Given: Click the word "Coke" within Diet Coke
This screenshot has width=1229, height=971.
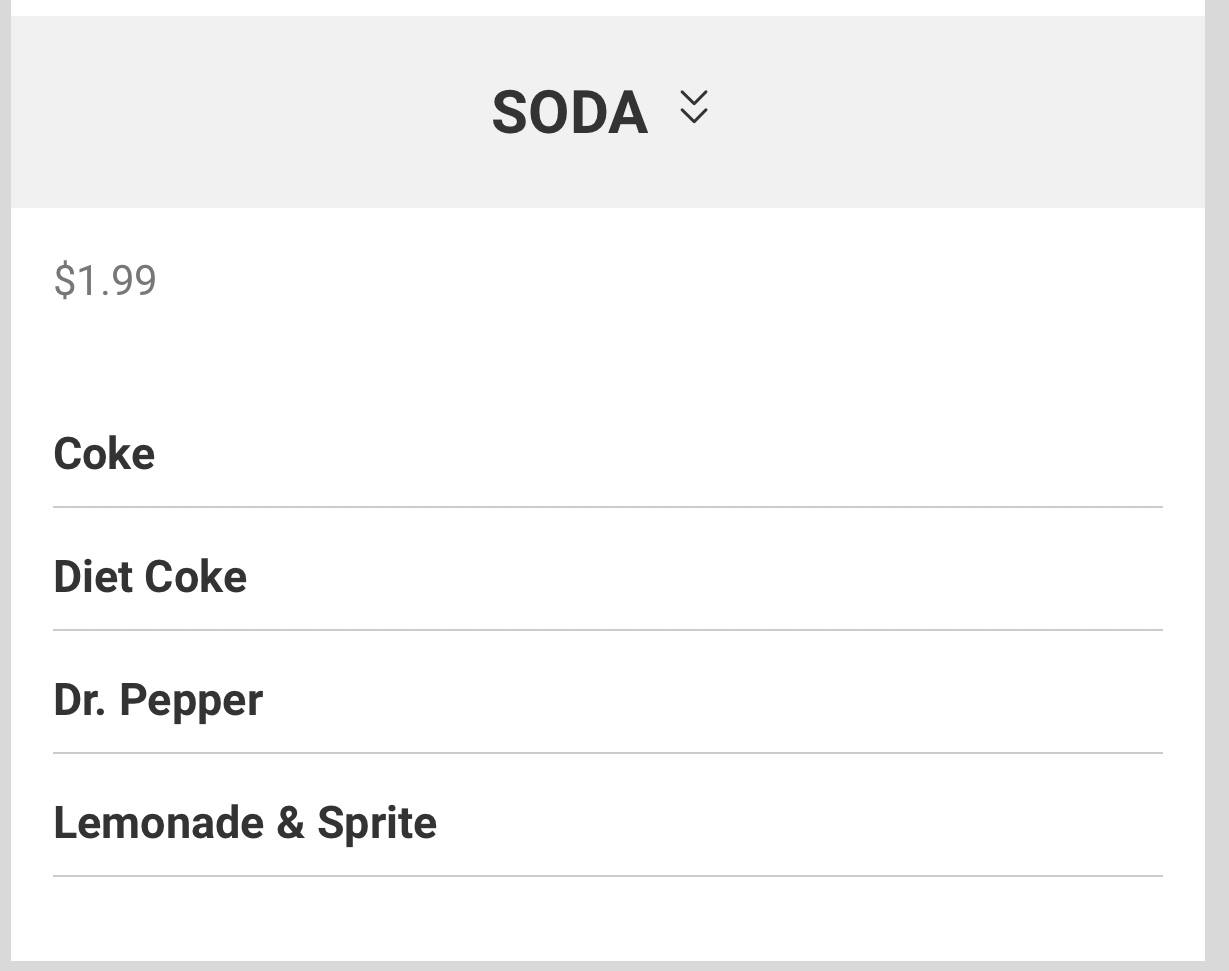Looking at the screenshot, I should coord(196,577).
